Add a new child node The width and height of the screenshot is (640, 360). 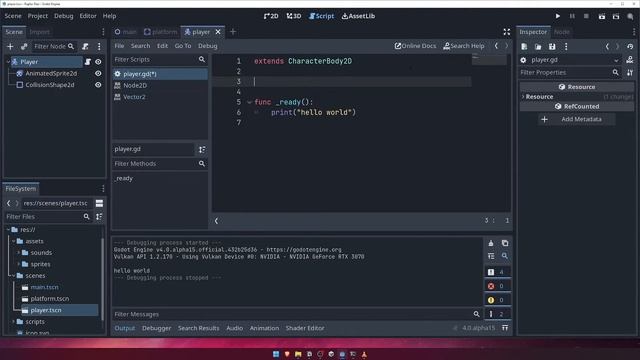coord(10,47)
